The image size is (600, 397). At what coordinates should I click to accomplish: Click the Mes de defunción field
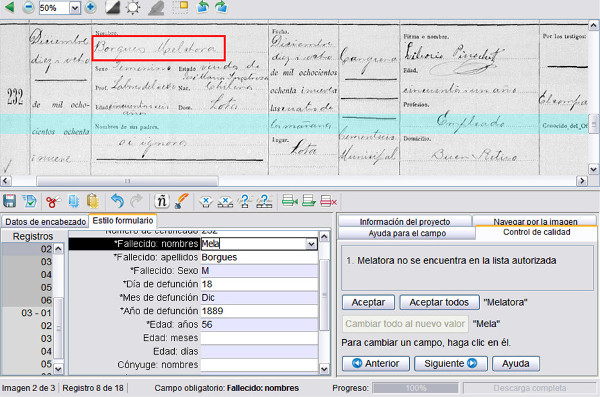[259, 297]
